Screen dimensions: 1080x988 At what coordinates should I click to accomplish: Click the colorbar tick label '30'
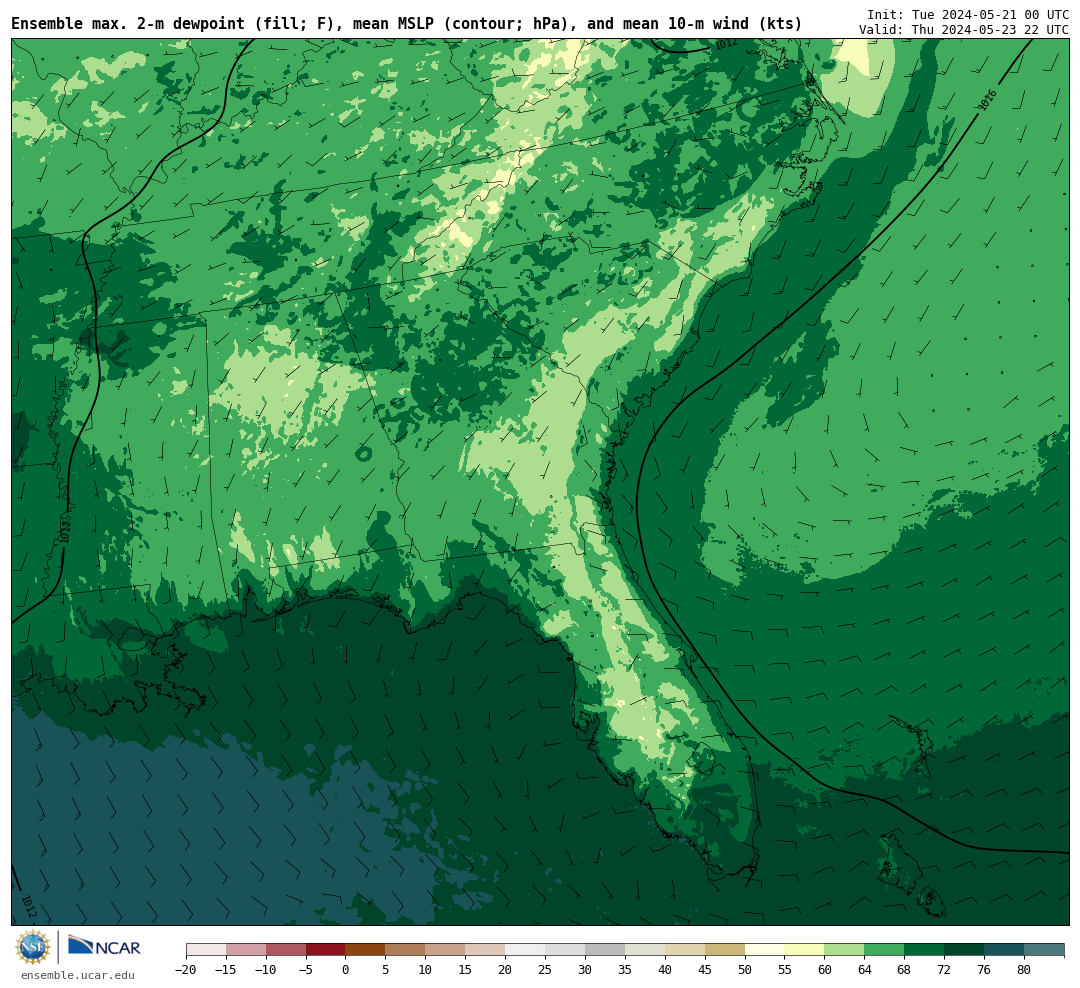point(585,970)
